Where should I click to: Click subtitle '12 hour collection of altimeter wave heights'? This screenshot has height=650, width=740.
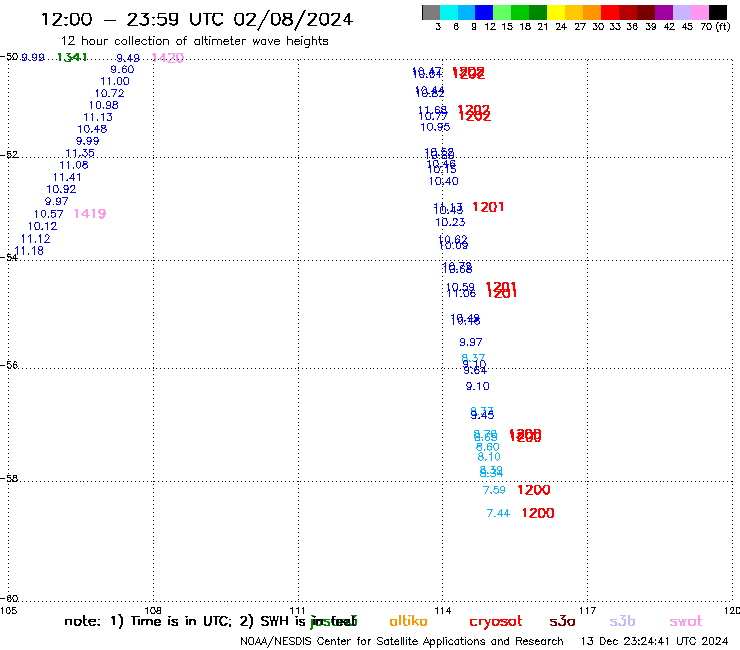(194, 41)
